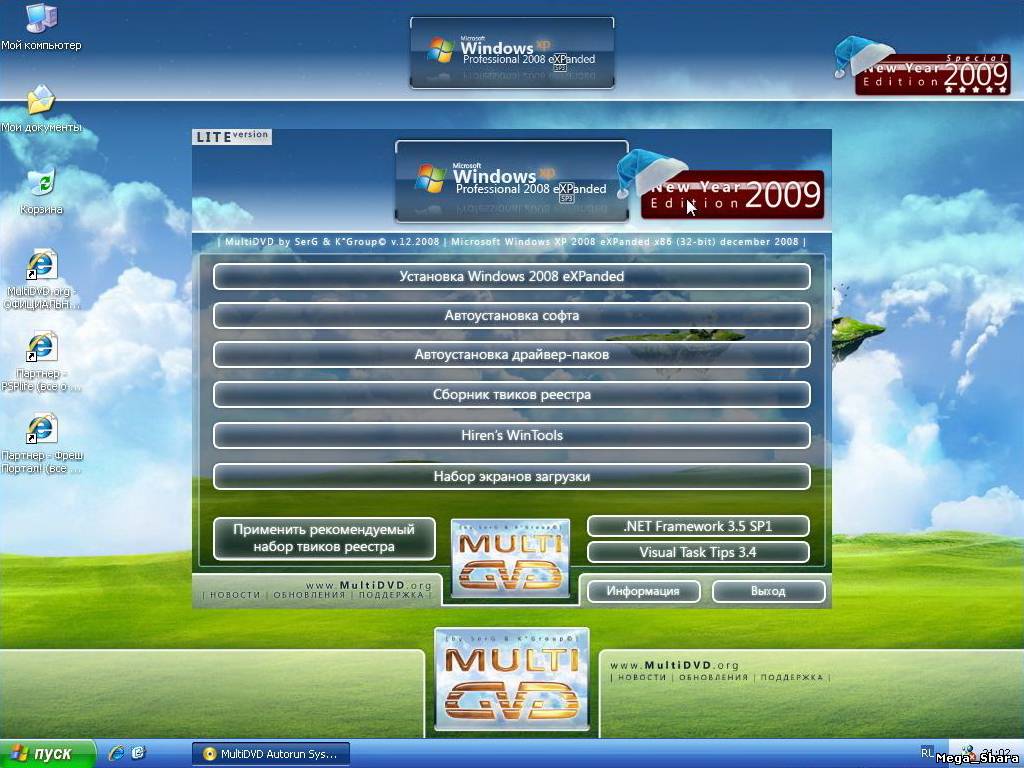This screenshot has width=1024, height=768.
Task: Click the пуск Start button
Action: 48,754
